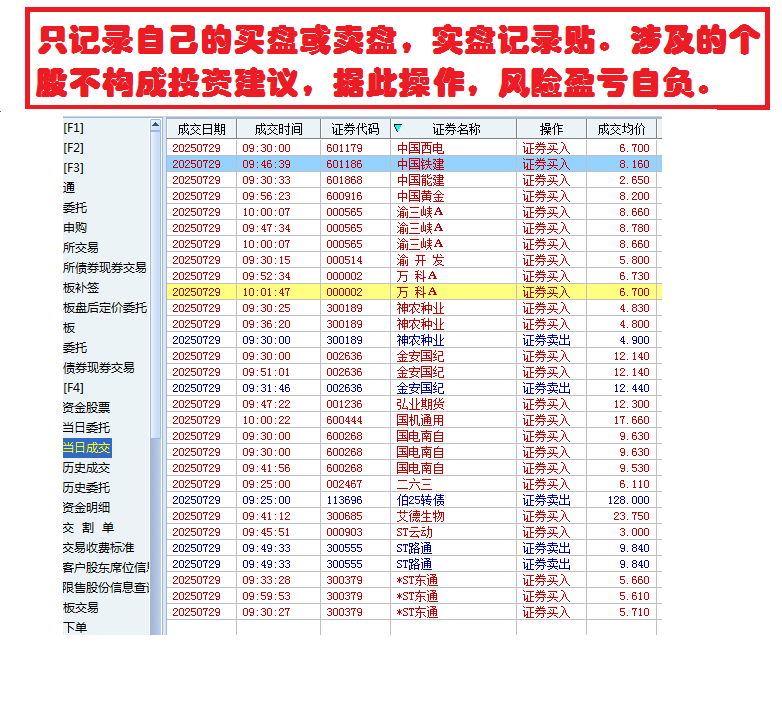Select *ST东通 row at 09:33:28

tap(414, 580)
